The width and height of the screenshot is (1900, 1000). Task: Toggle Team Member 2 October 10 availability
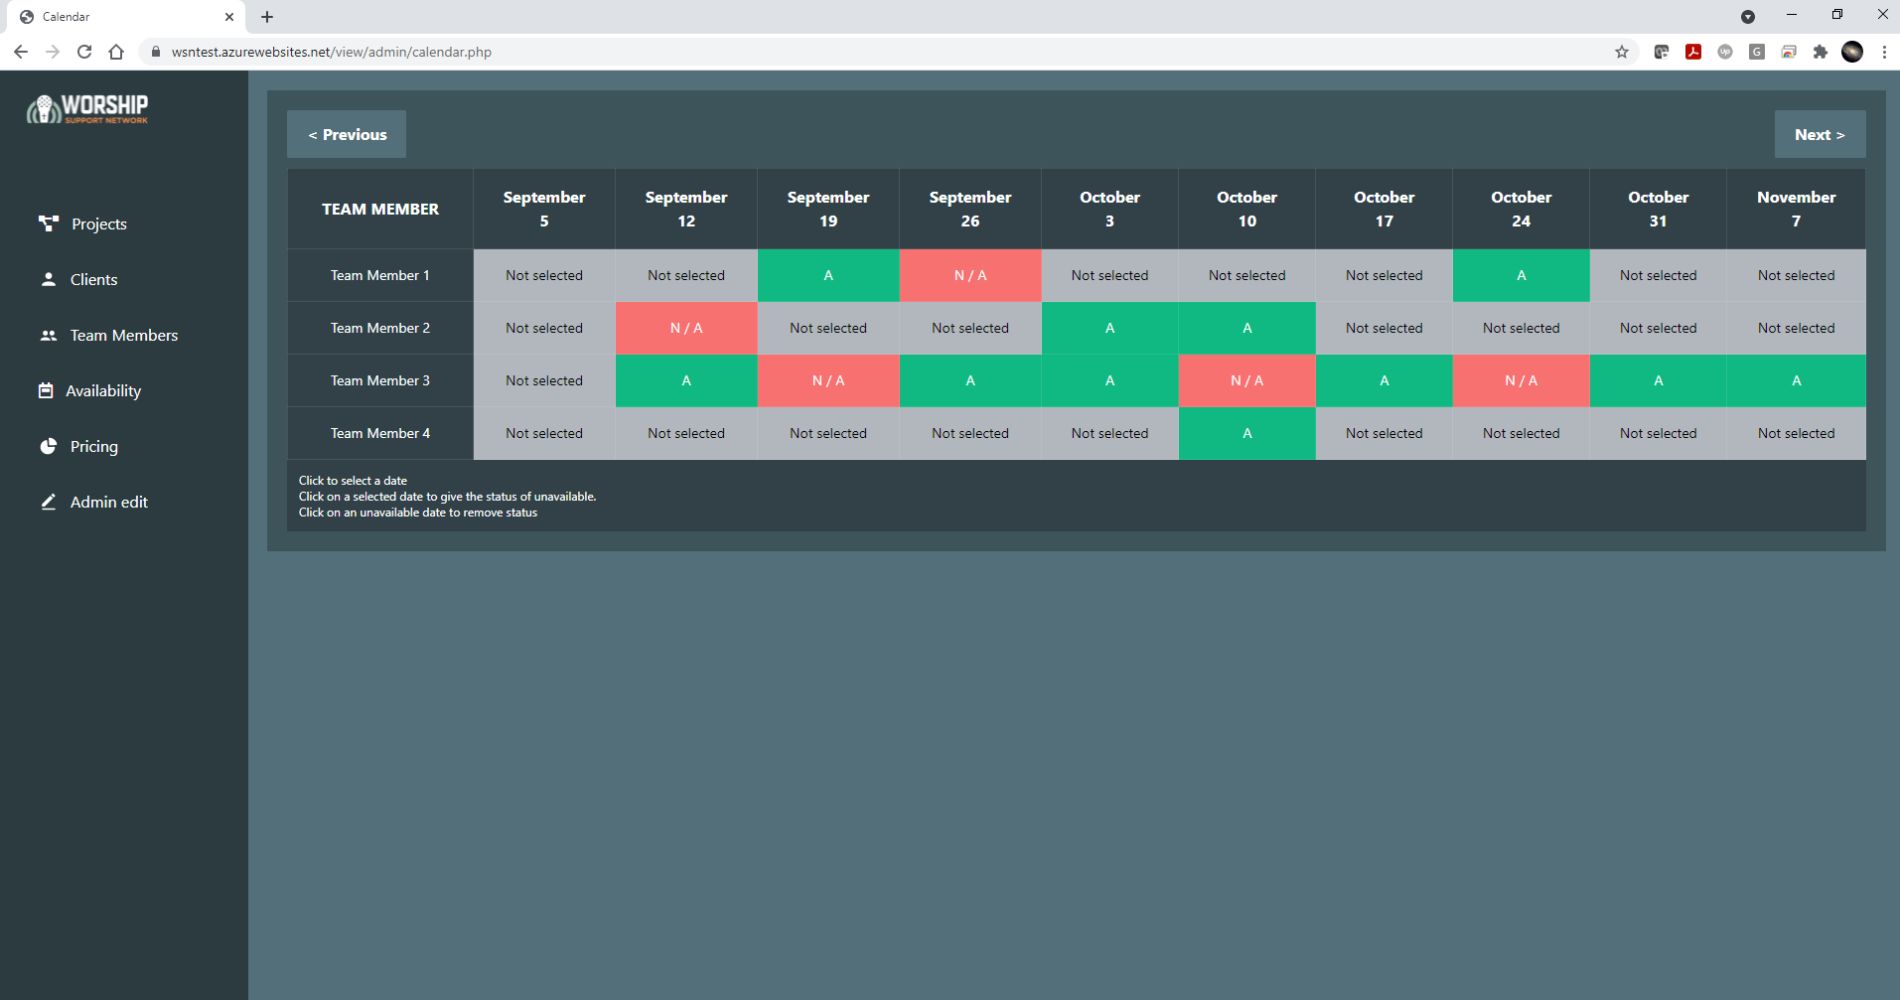pos(1247,328)
